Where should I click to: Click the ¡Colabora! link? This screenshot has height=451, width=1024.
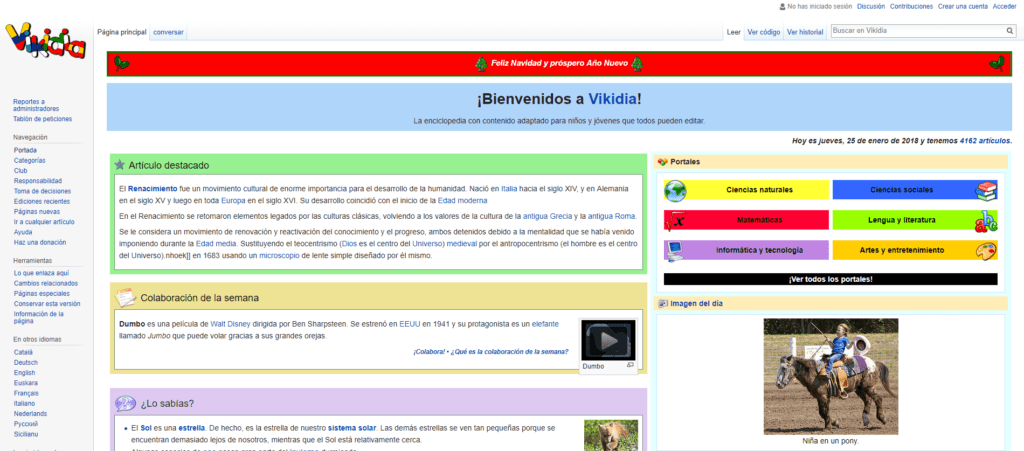428,351
